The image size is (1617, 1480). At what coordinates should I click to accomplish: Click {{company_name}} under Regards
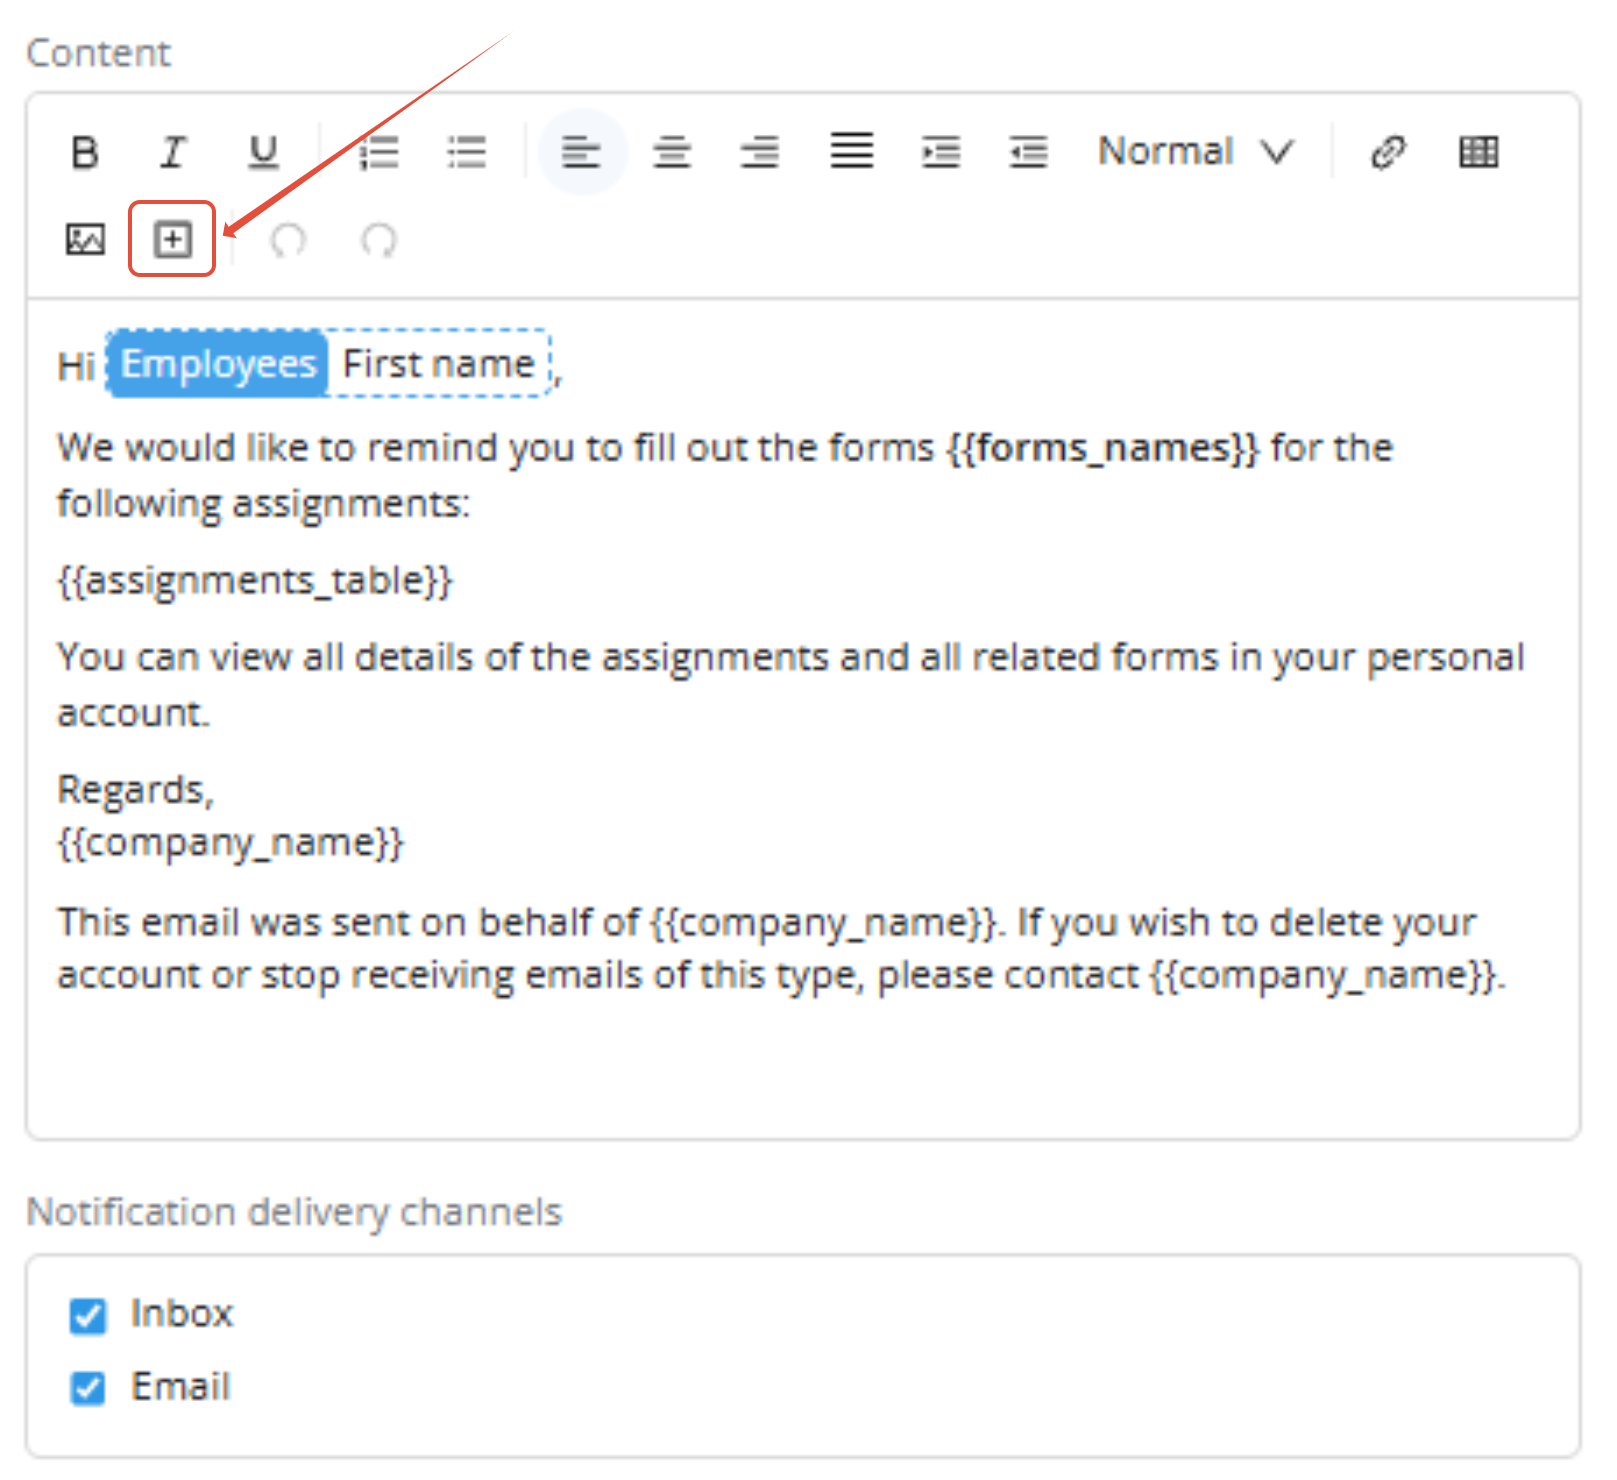pos(230,843)
